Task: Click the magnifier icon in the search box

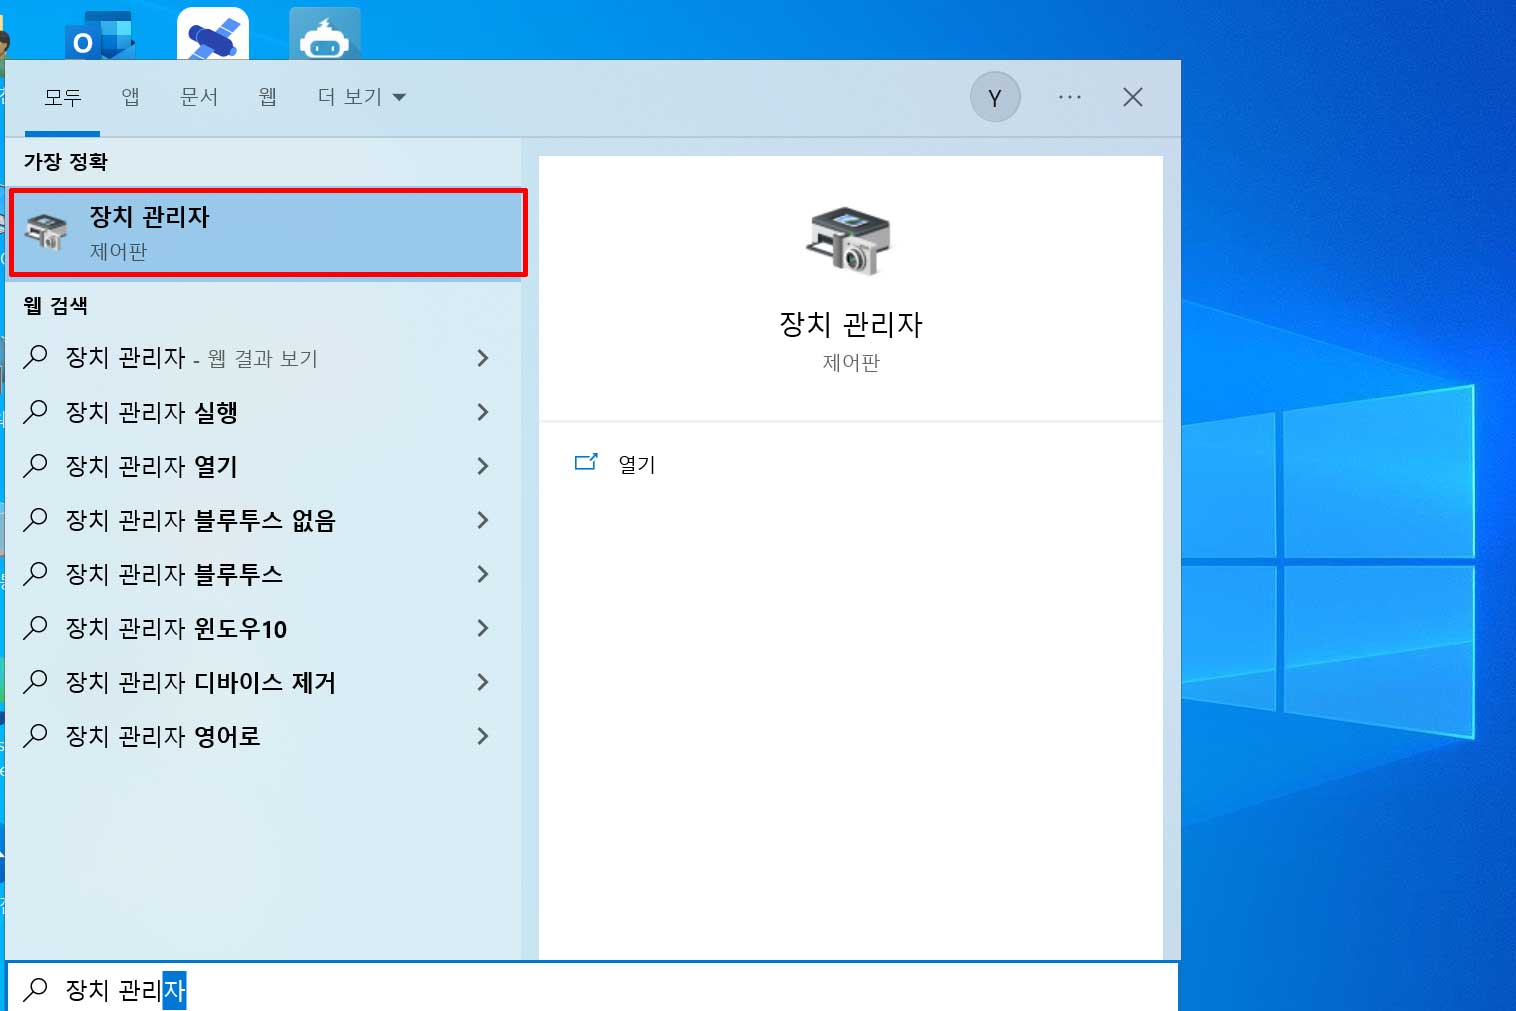Action: point(35,989)
